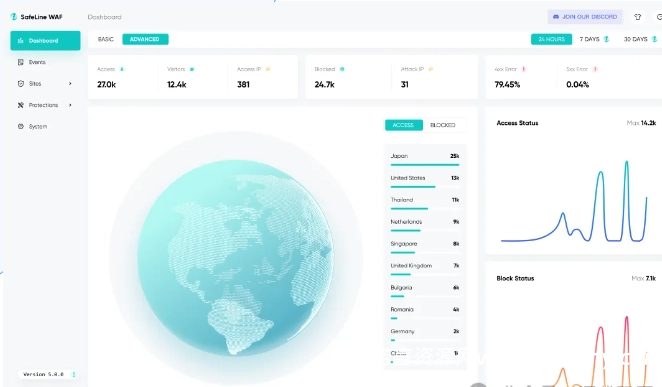Expand the Sites submenu arrow
The image size is (662, 387).
click(70, 84)
